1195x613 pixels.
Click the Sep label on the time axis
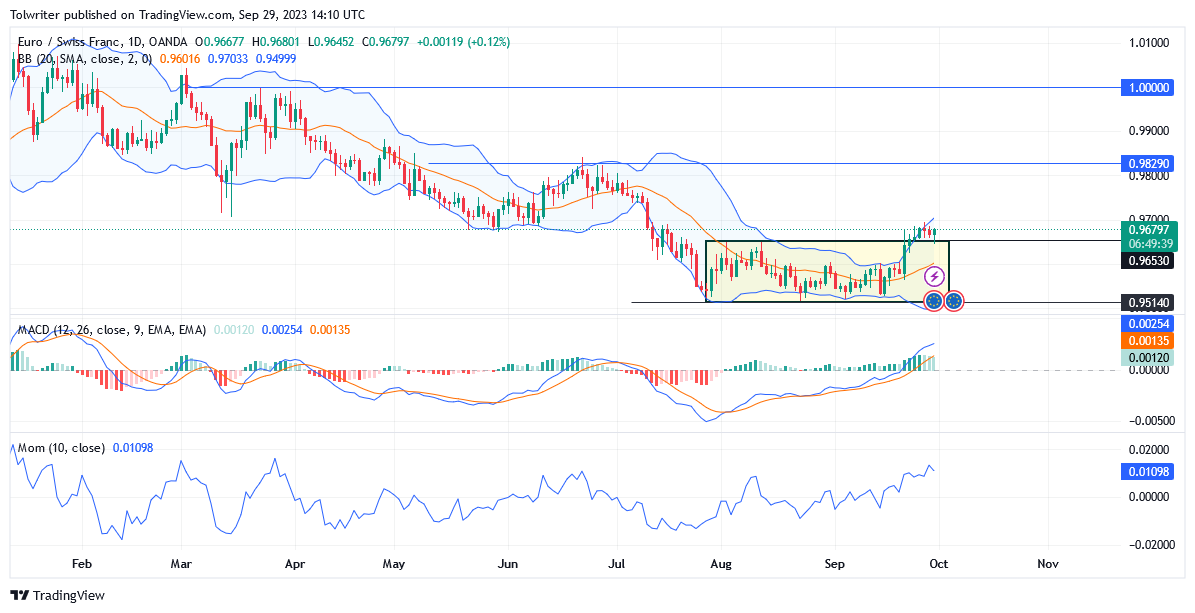tap(835, 564)
